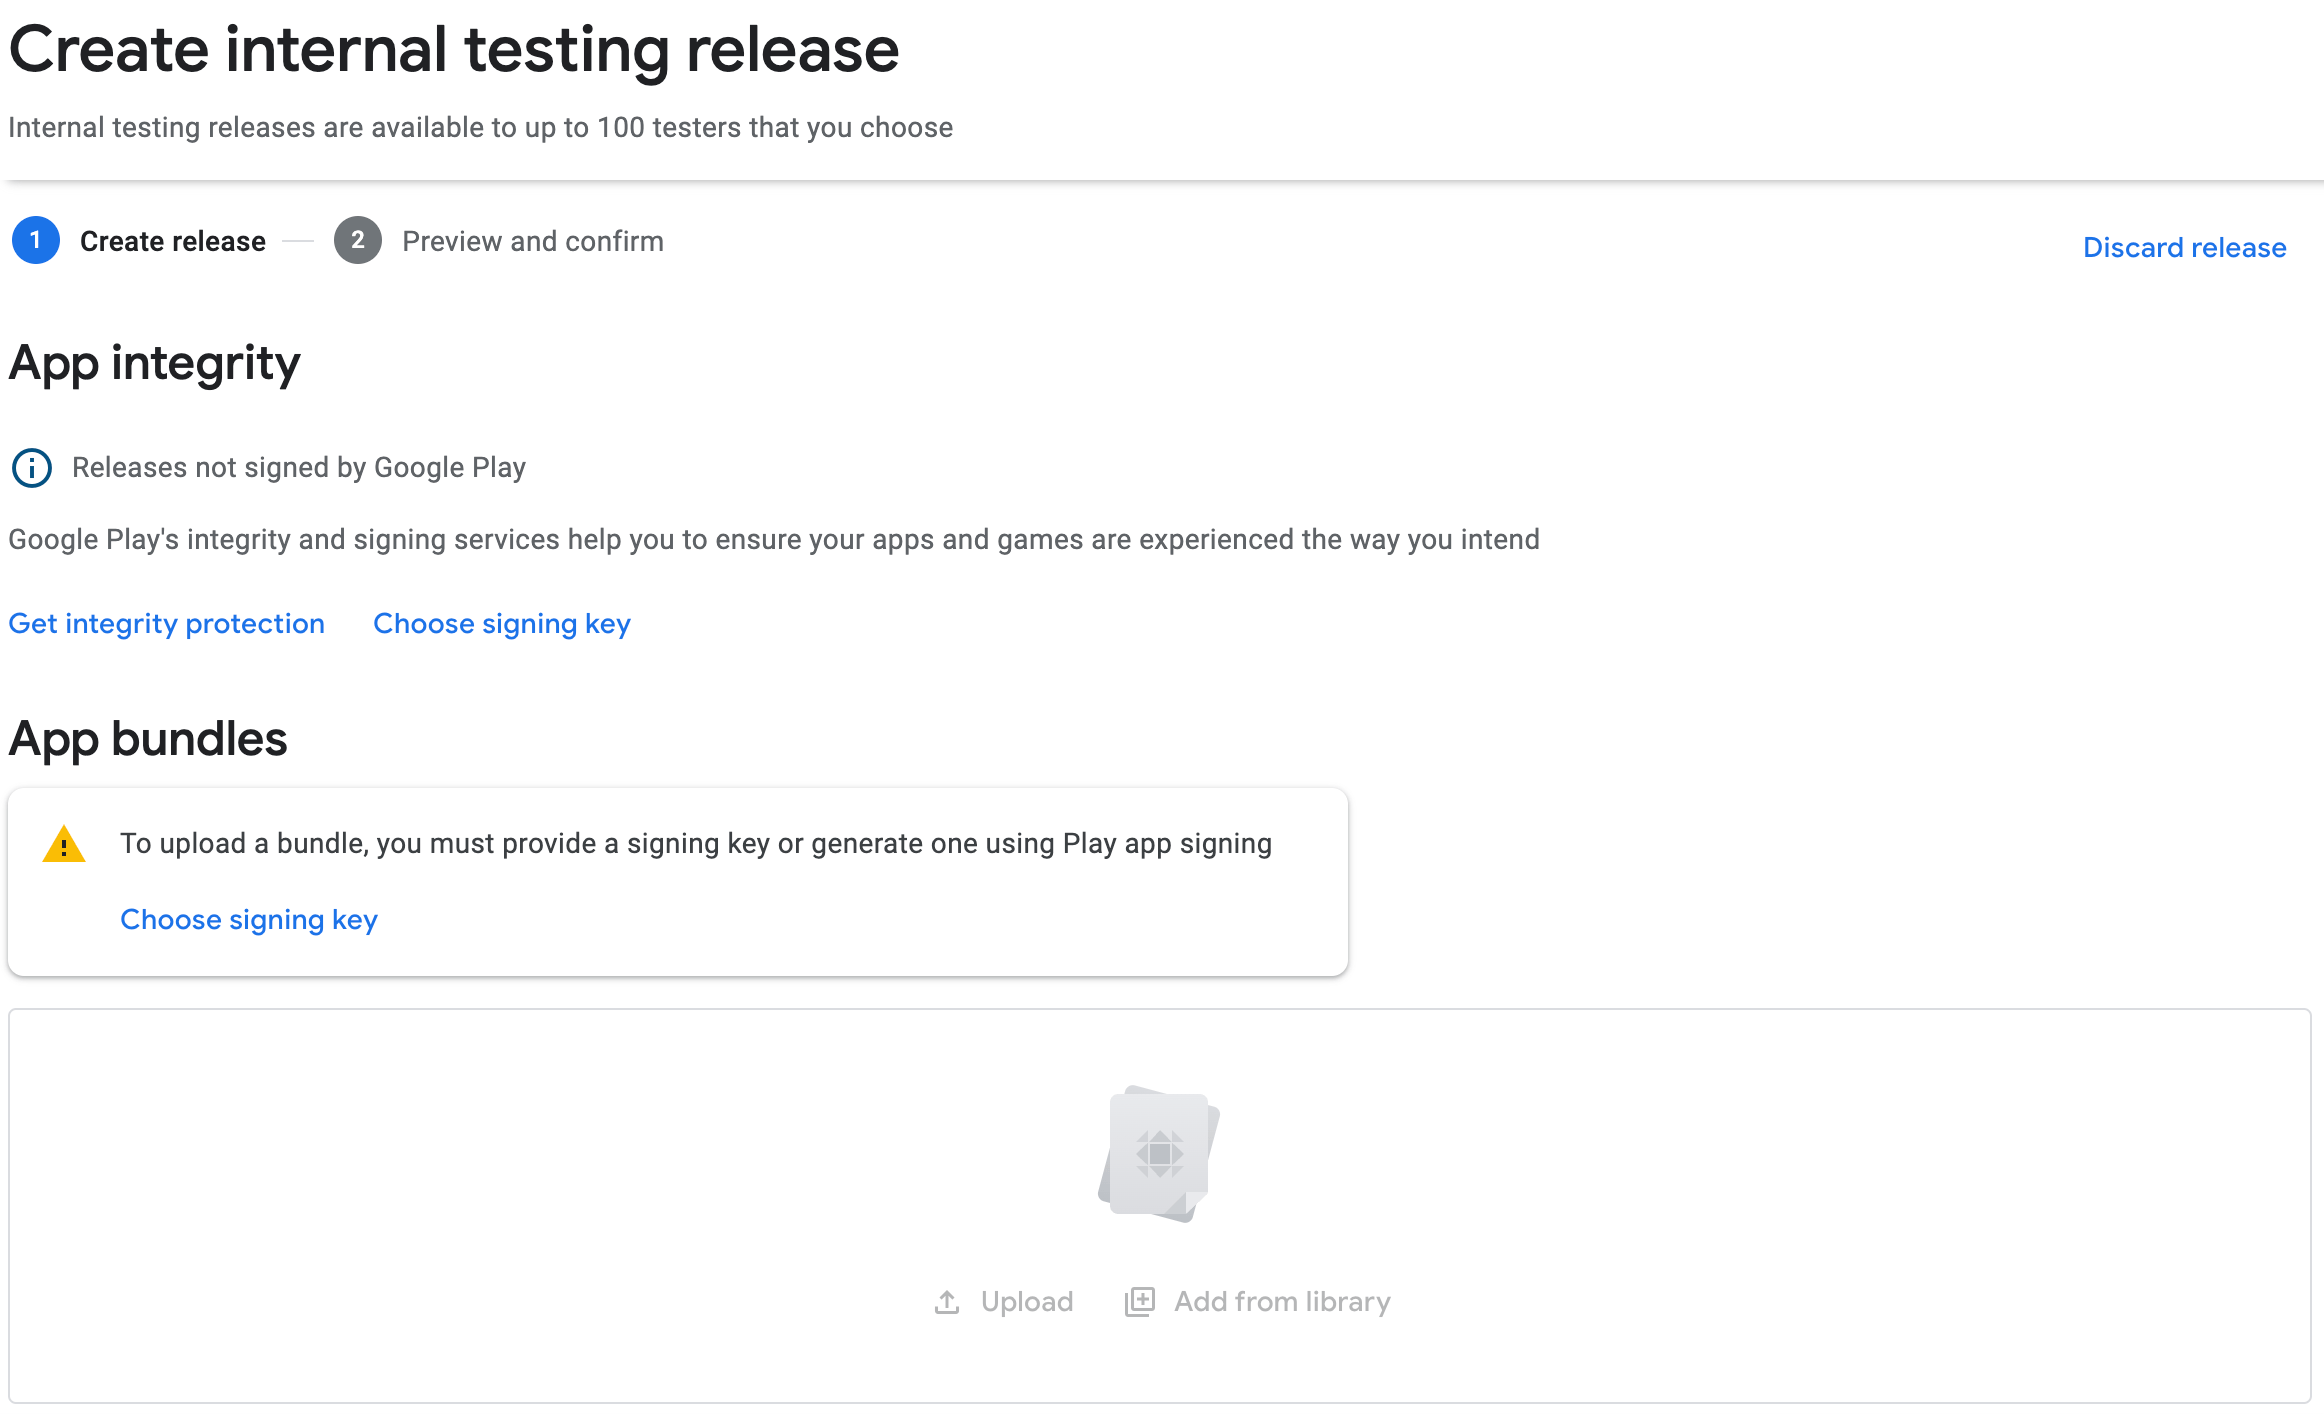Click the "App bundles" heading
This screenshot has width=2324, height=1414.
(x=148, y=740)
